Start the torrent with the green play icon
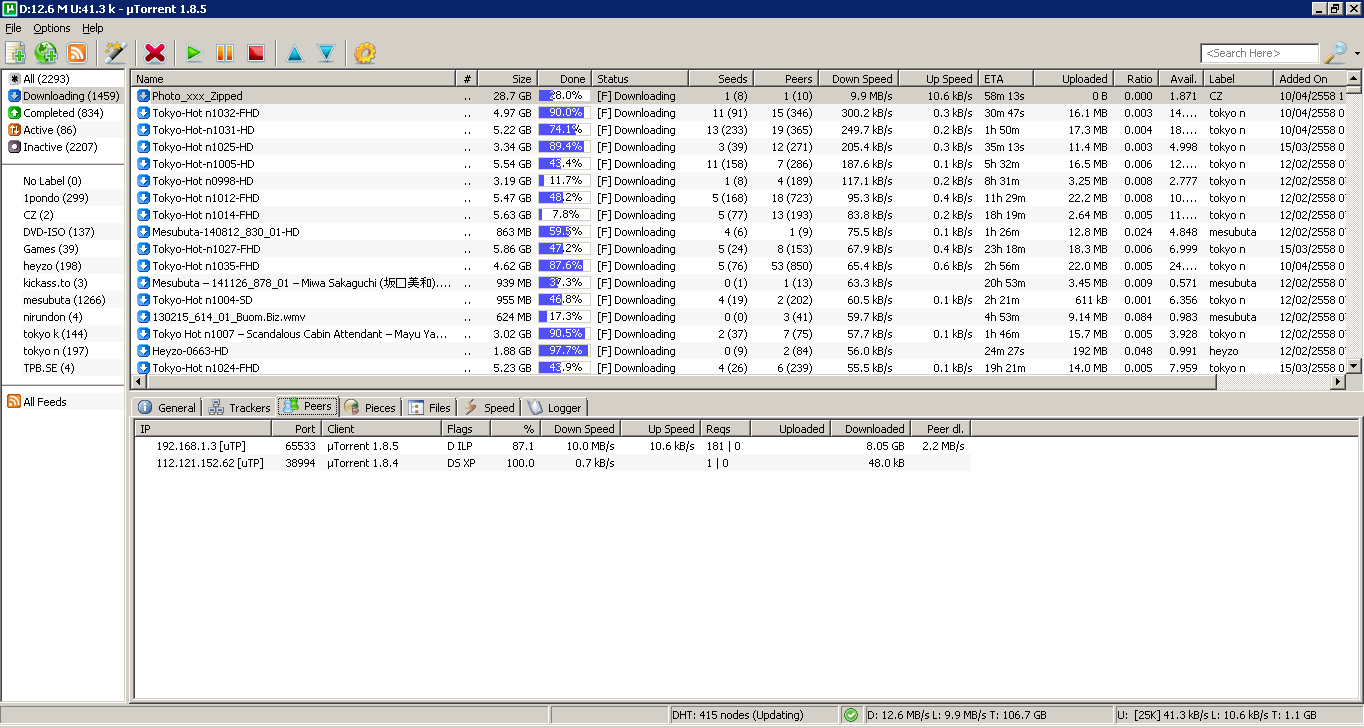This screenshot has width=1364, height=728. (194, 53)
